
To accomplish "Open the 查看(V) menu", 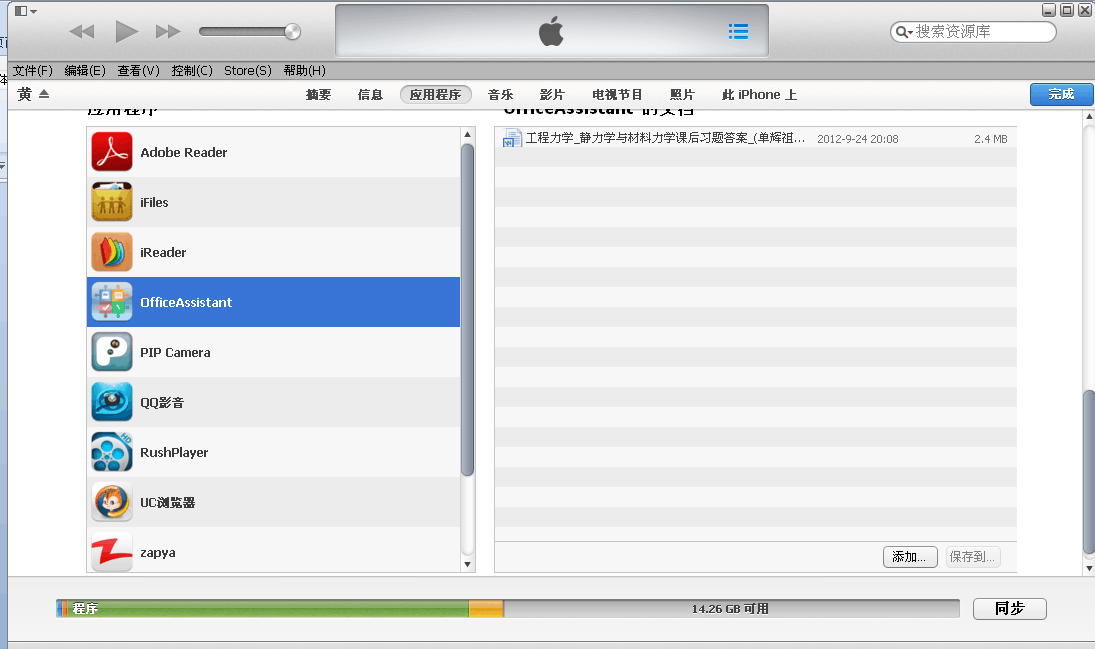I will click(138, 71).
